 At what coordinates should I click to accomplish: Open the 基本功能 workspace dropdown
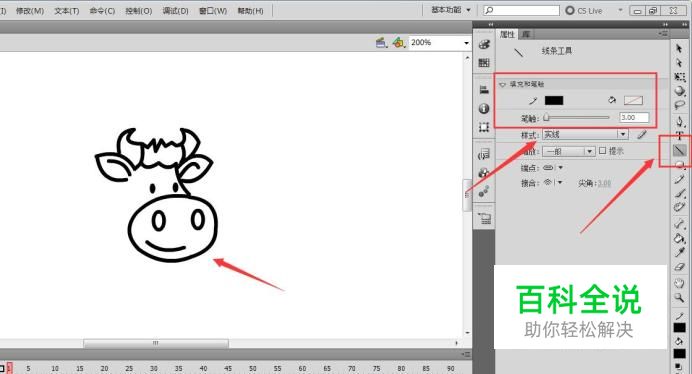[451, 10]
